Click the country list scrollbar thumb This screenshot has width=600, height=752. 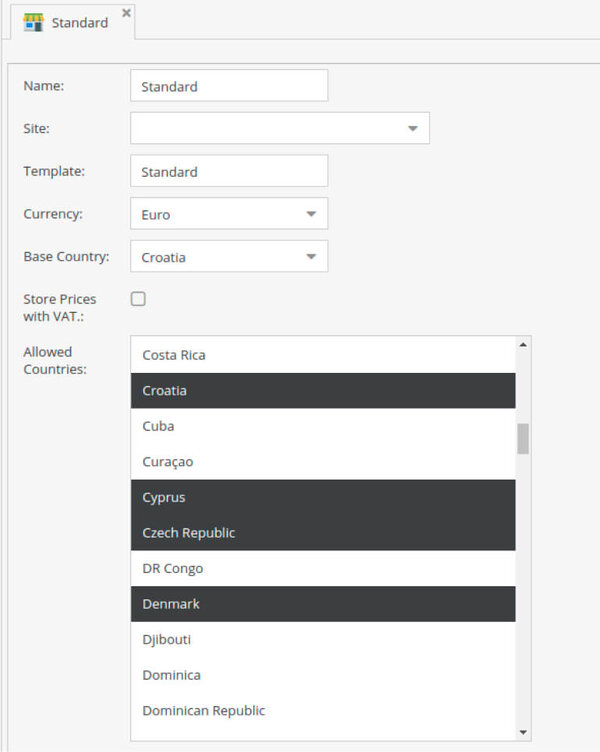(x=523, y=438)
